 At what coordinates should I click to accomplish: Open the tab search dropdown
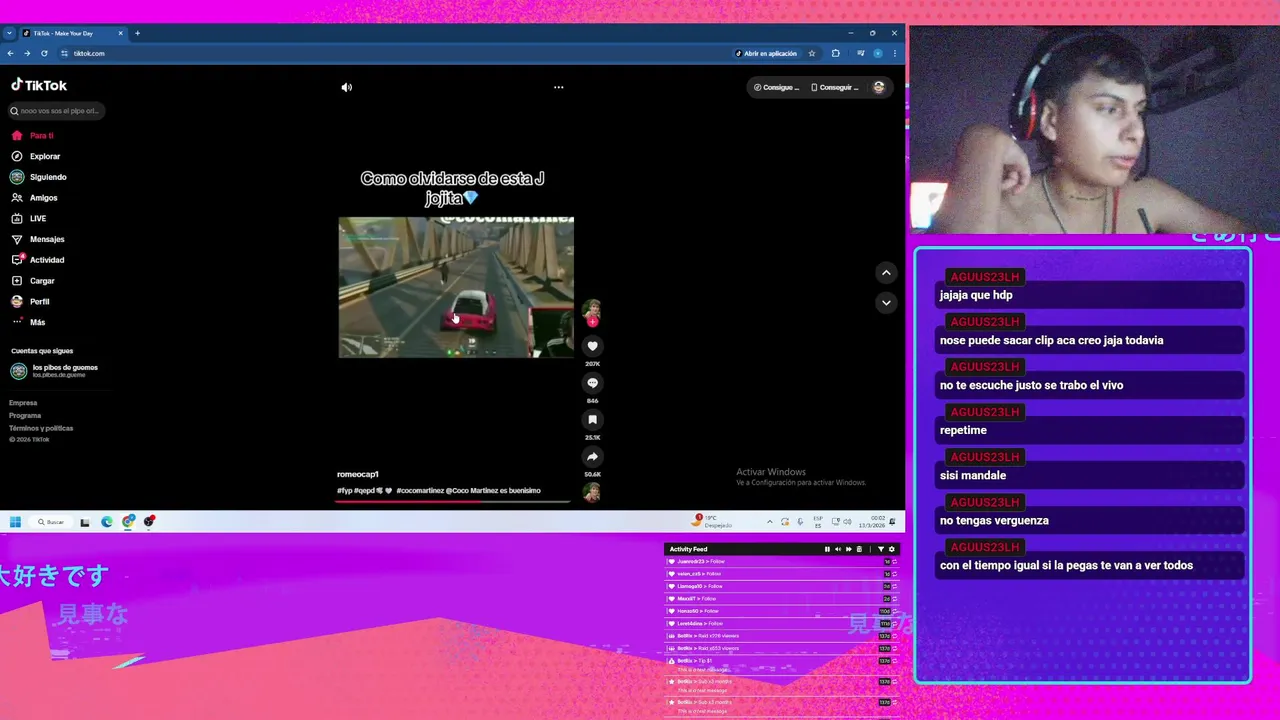click(9, 33)
